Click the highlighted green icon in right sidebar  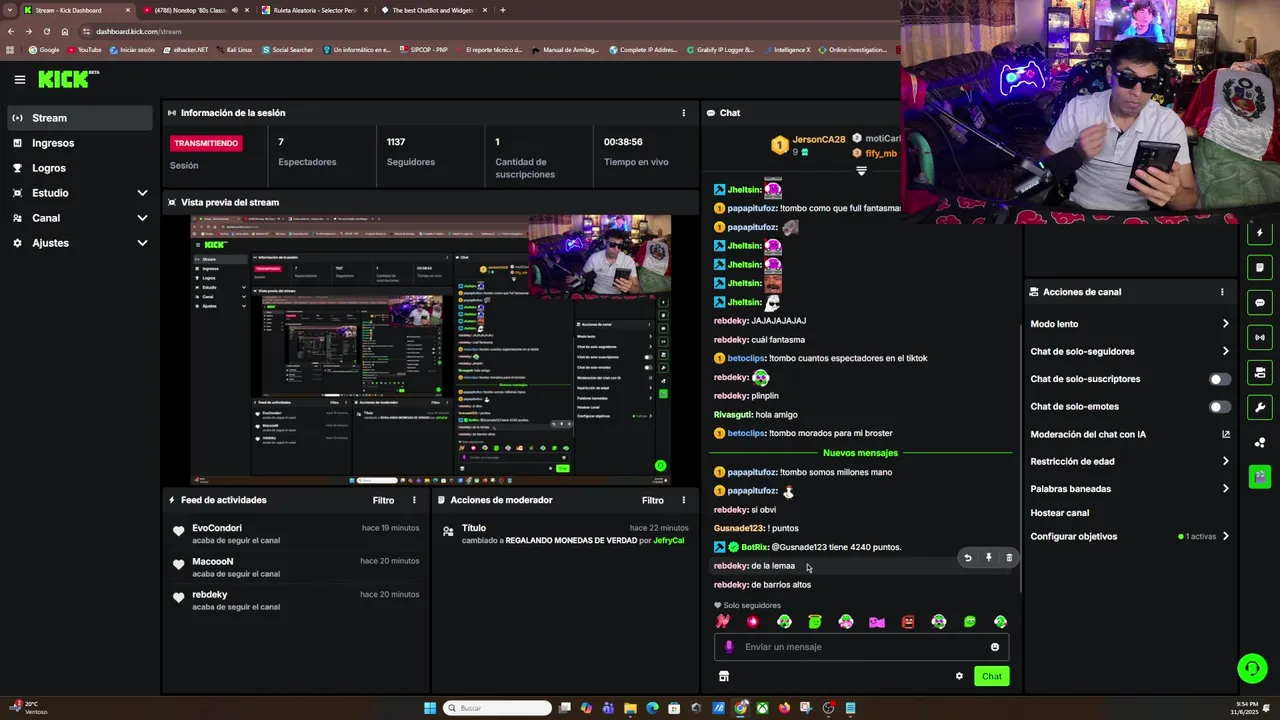1260,476
